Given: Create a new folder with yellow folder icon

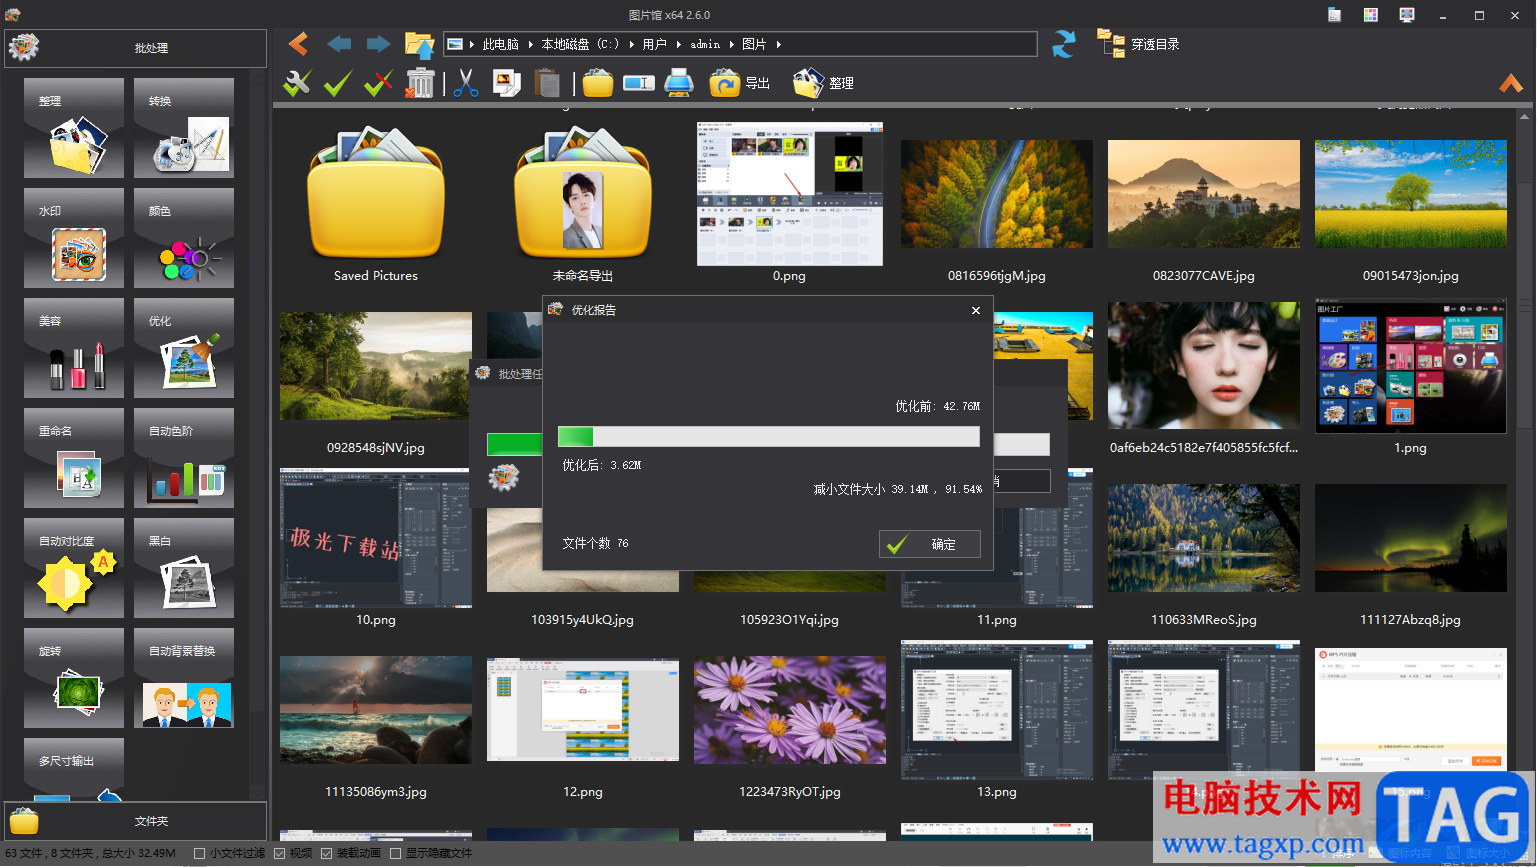Looking at the screenshot, I should coord(598,83).
